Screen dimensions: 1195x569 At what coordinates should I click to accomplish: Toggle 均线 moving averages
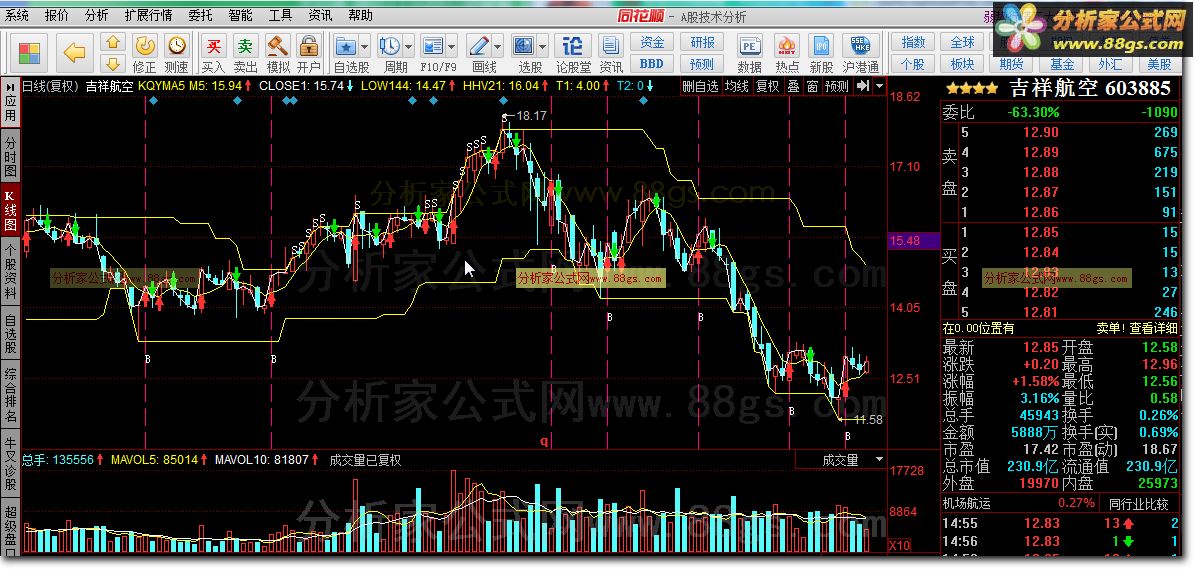point(736,86)
